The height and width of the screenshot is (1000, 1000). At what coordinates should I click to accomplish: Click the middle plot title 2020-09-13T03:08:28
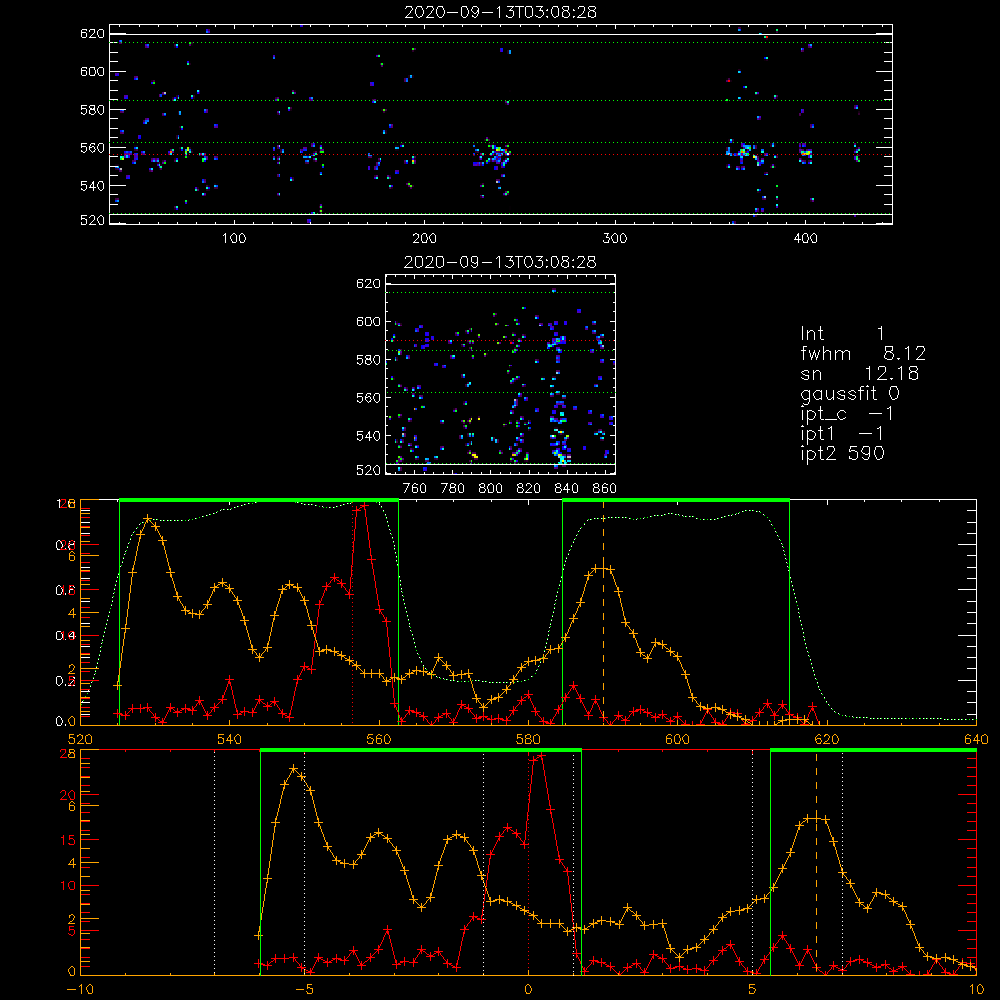(x=501, y=261)
